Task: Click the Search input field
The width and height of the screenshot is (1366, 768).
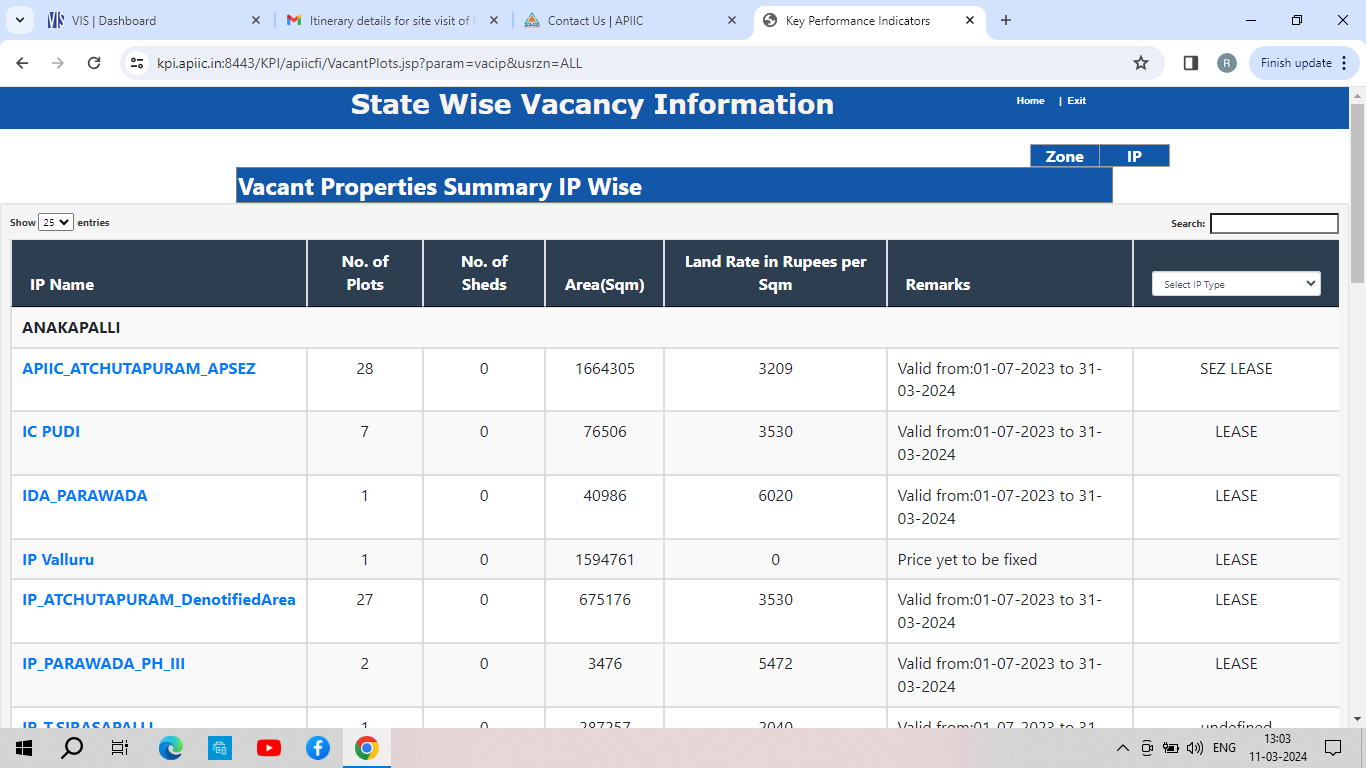Action: [x=1274, y=223]
